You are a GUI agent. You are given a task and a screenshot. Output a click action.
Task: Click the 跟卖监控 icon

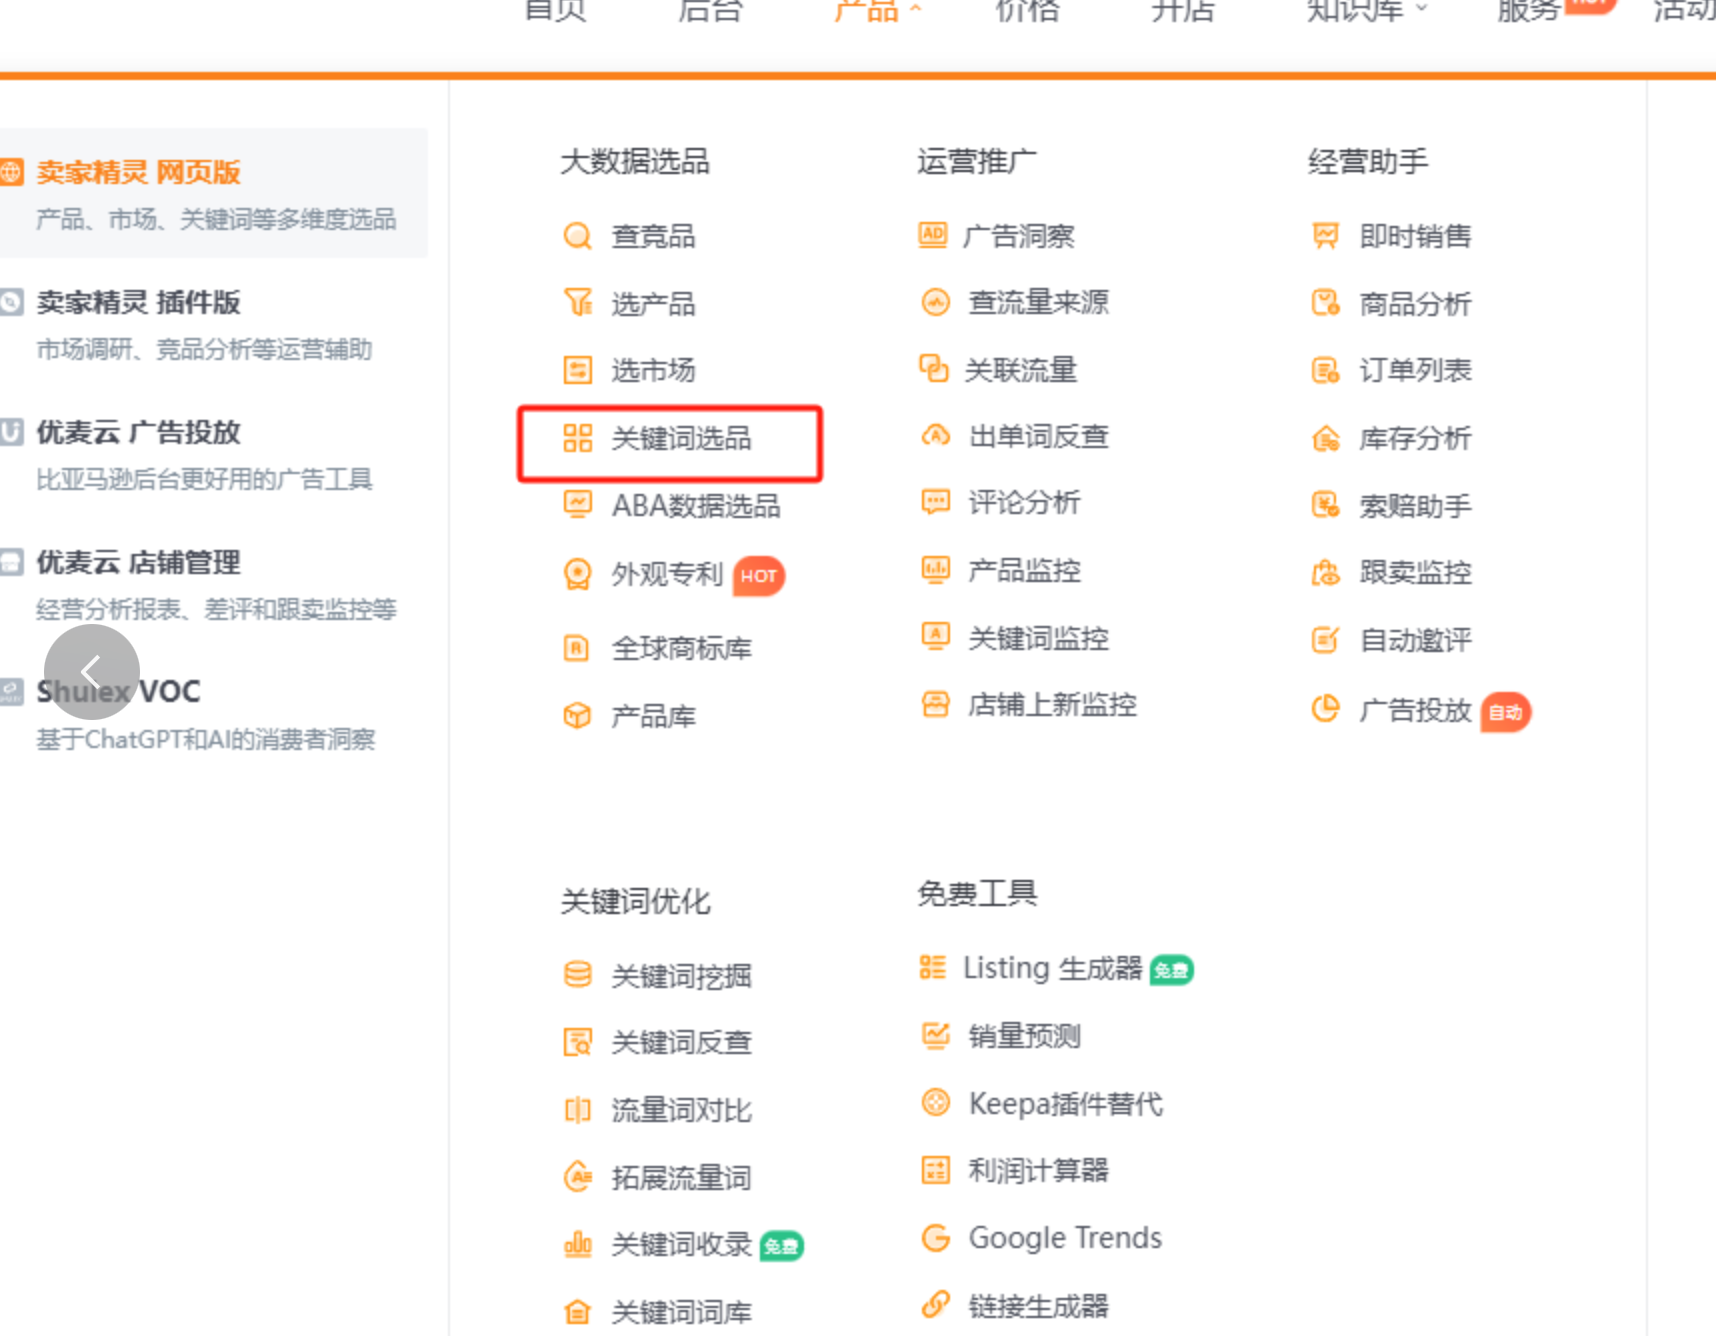1325,573
